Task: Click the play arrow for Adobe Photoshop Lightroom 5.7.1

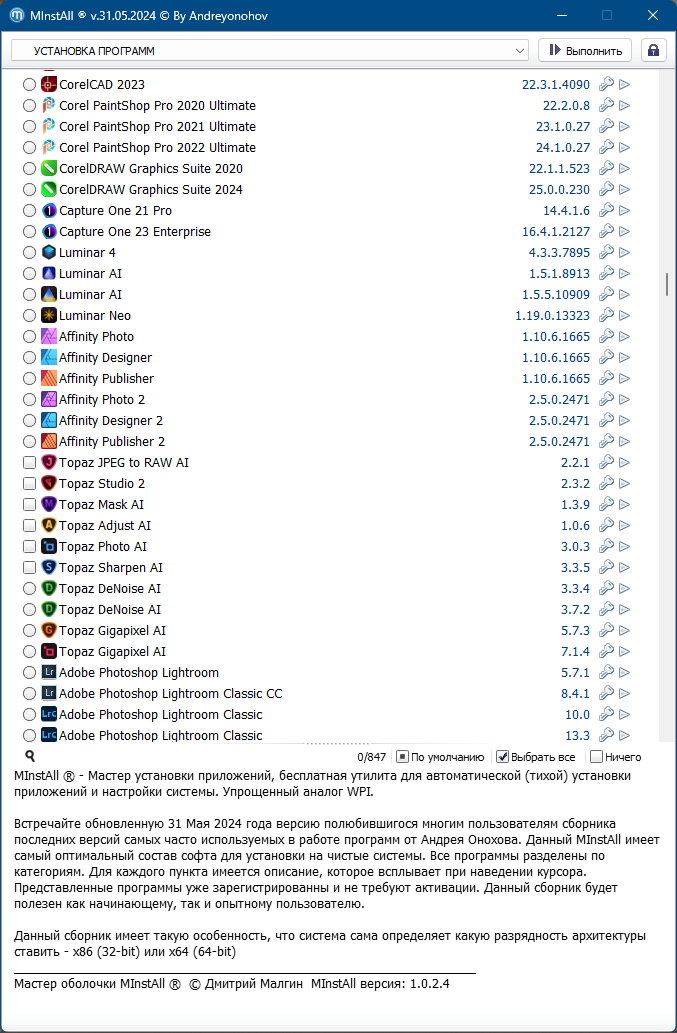Action: [624, 673]
